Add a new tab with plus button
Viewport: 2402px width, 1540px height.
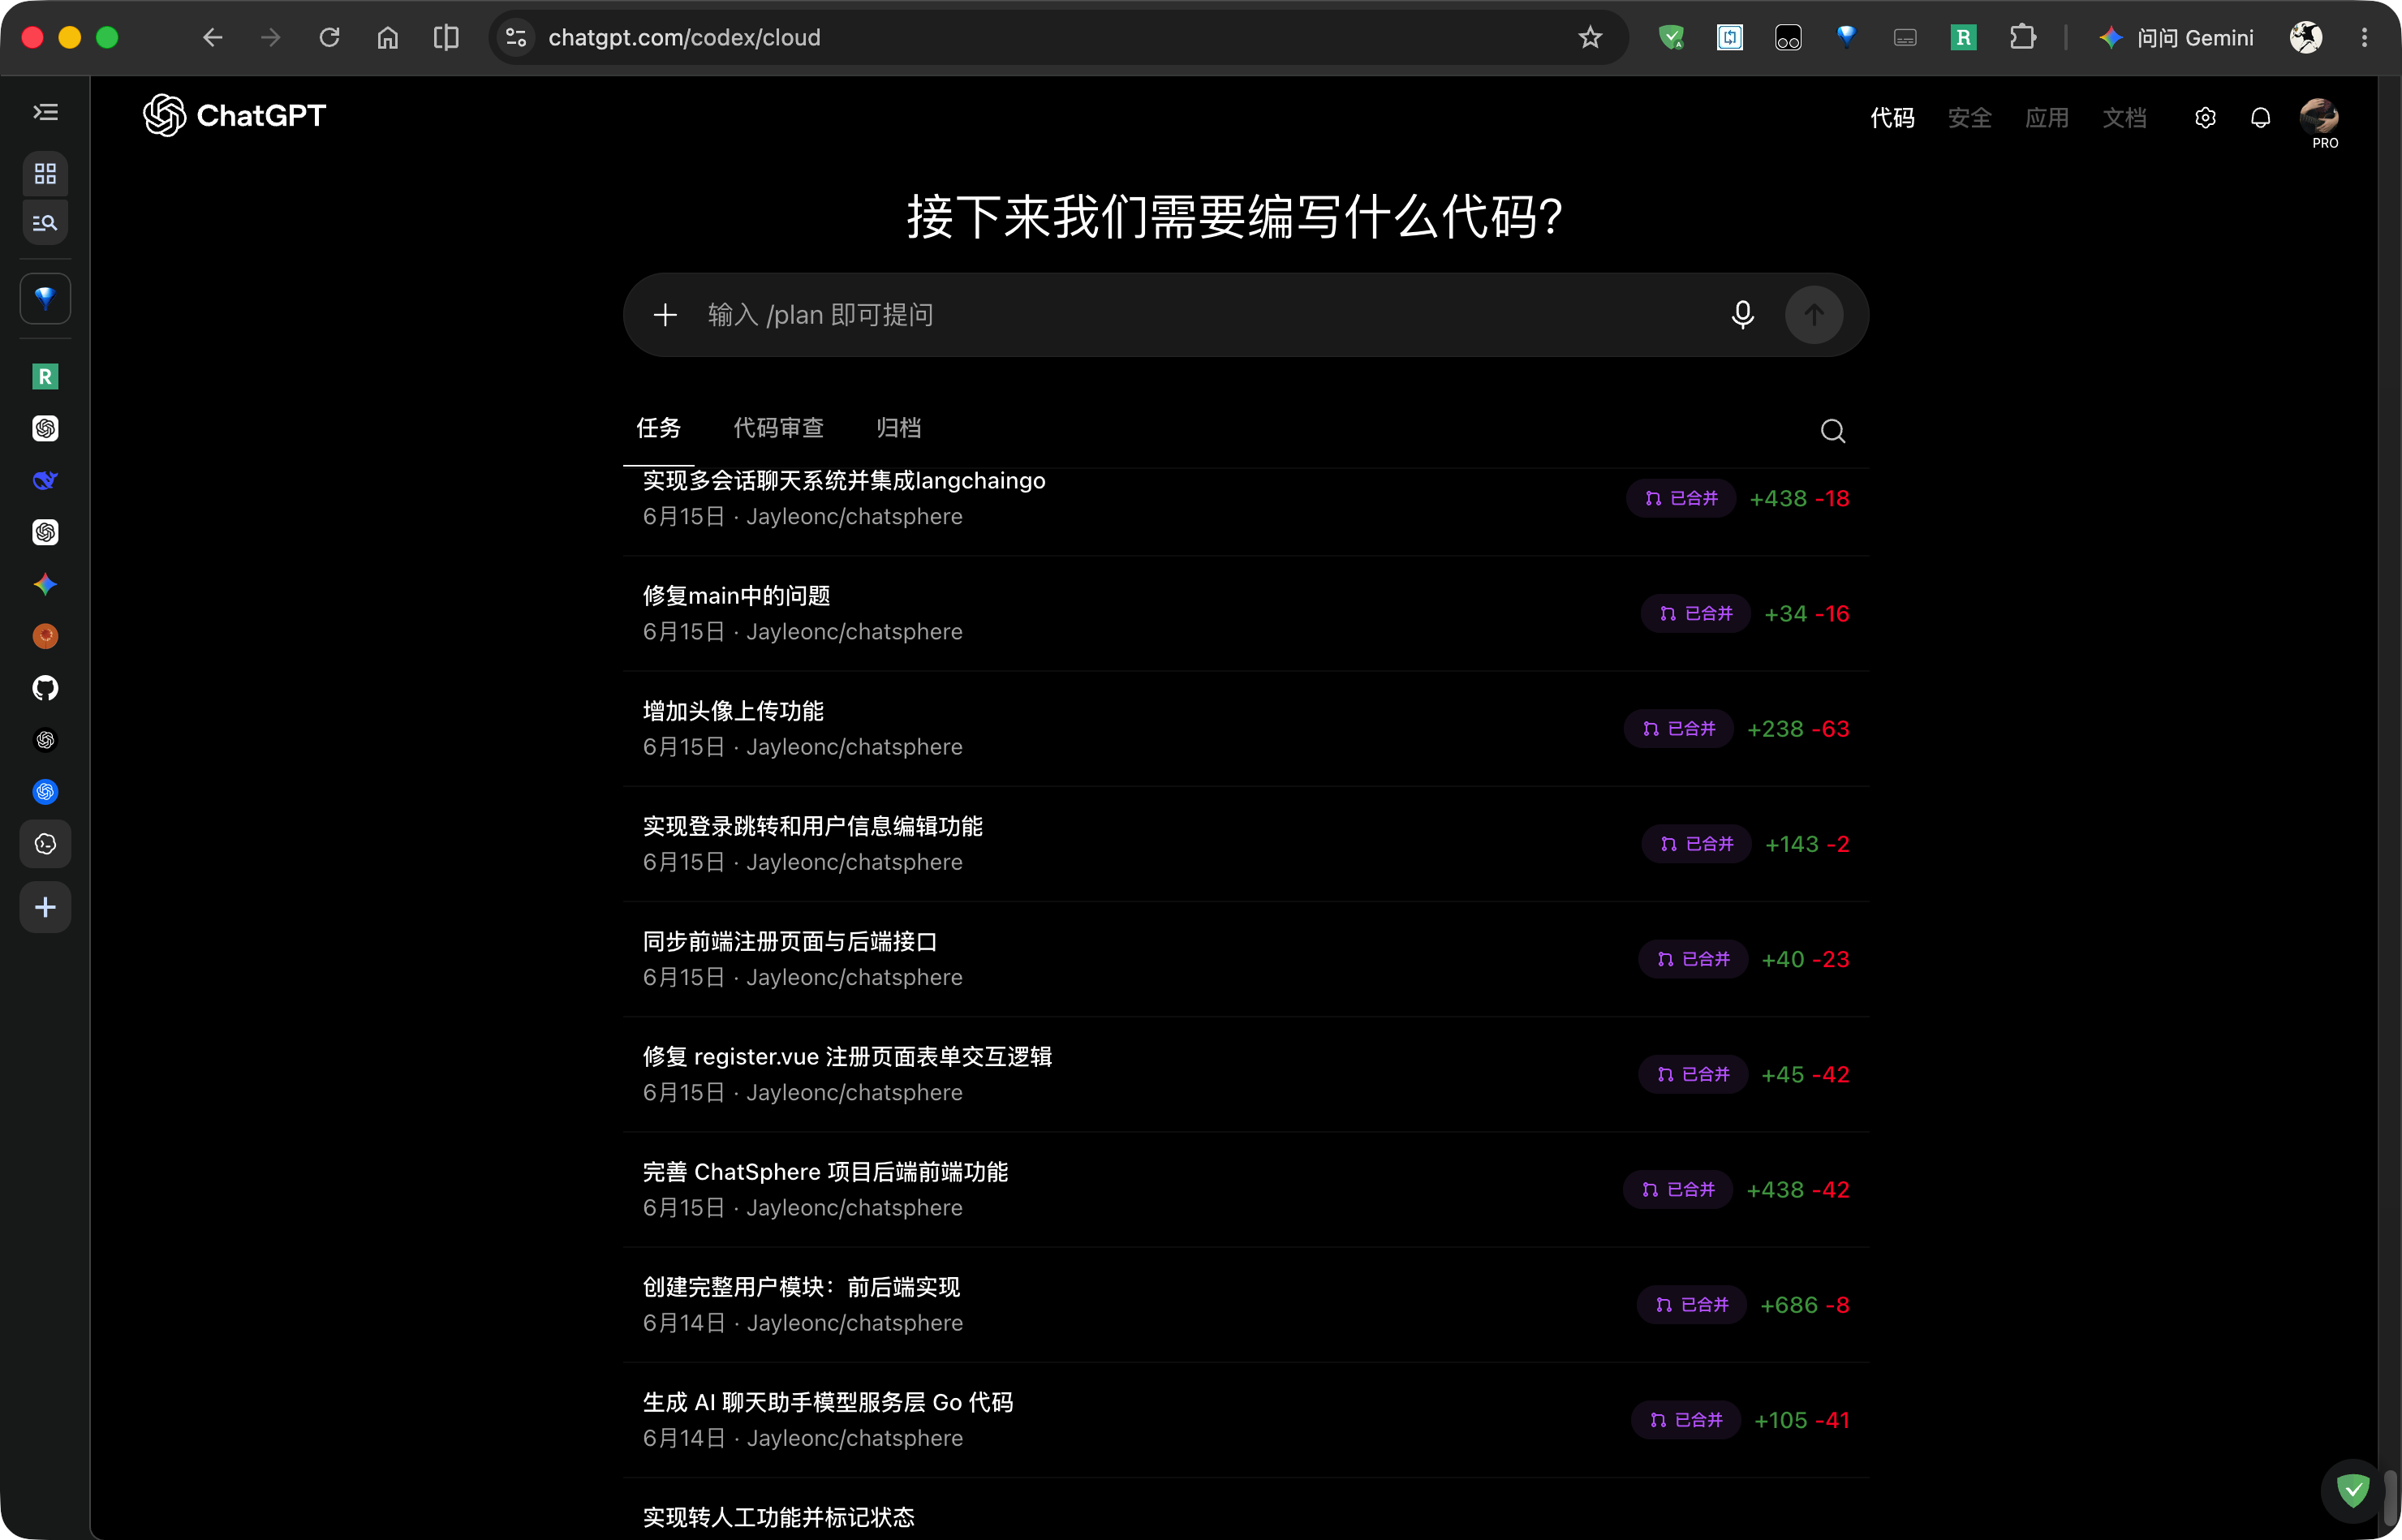(45, 907)
